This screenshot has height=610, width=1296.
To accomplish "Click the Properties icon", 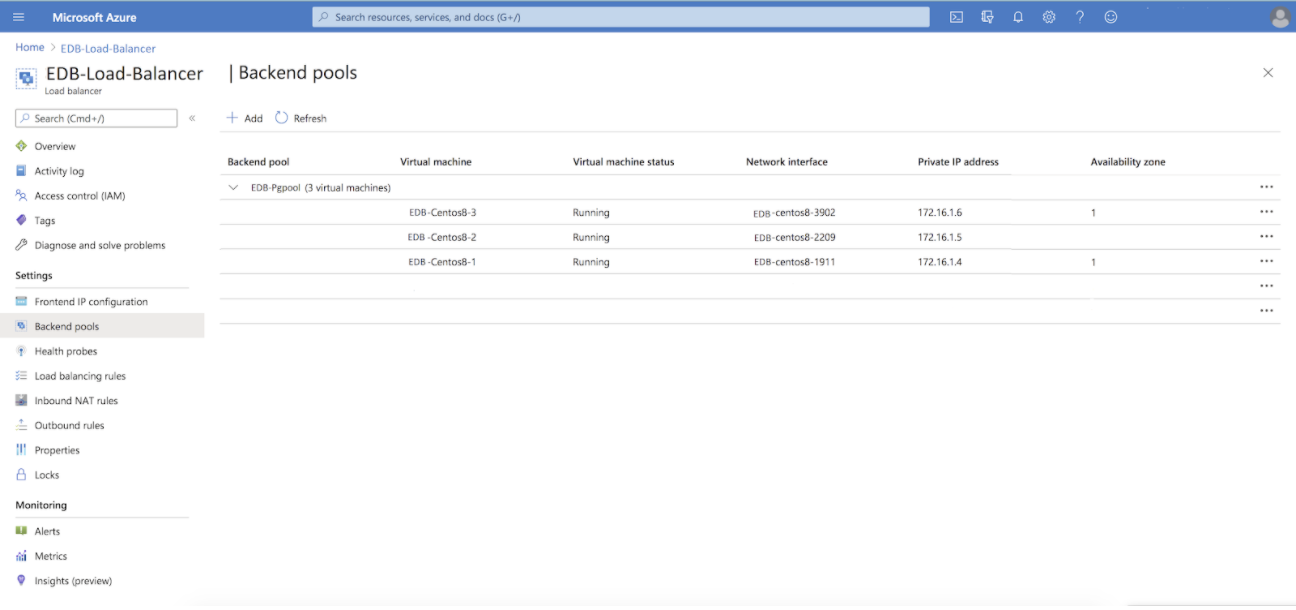I will [x=21, y=450].
